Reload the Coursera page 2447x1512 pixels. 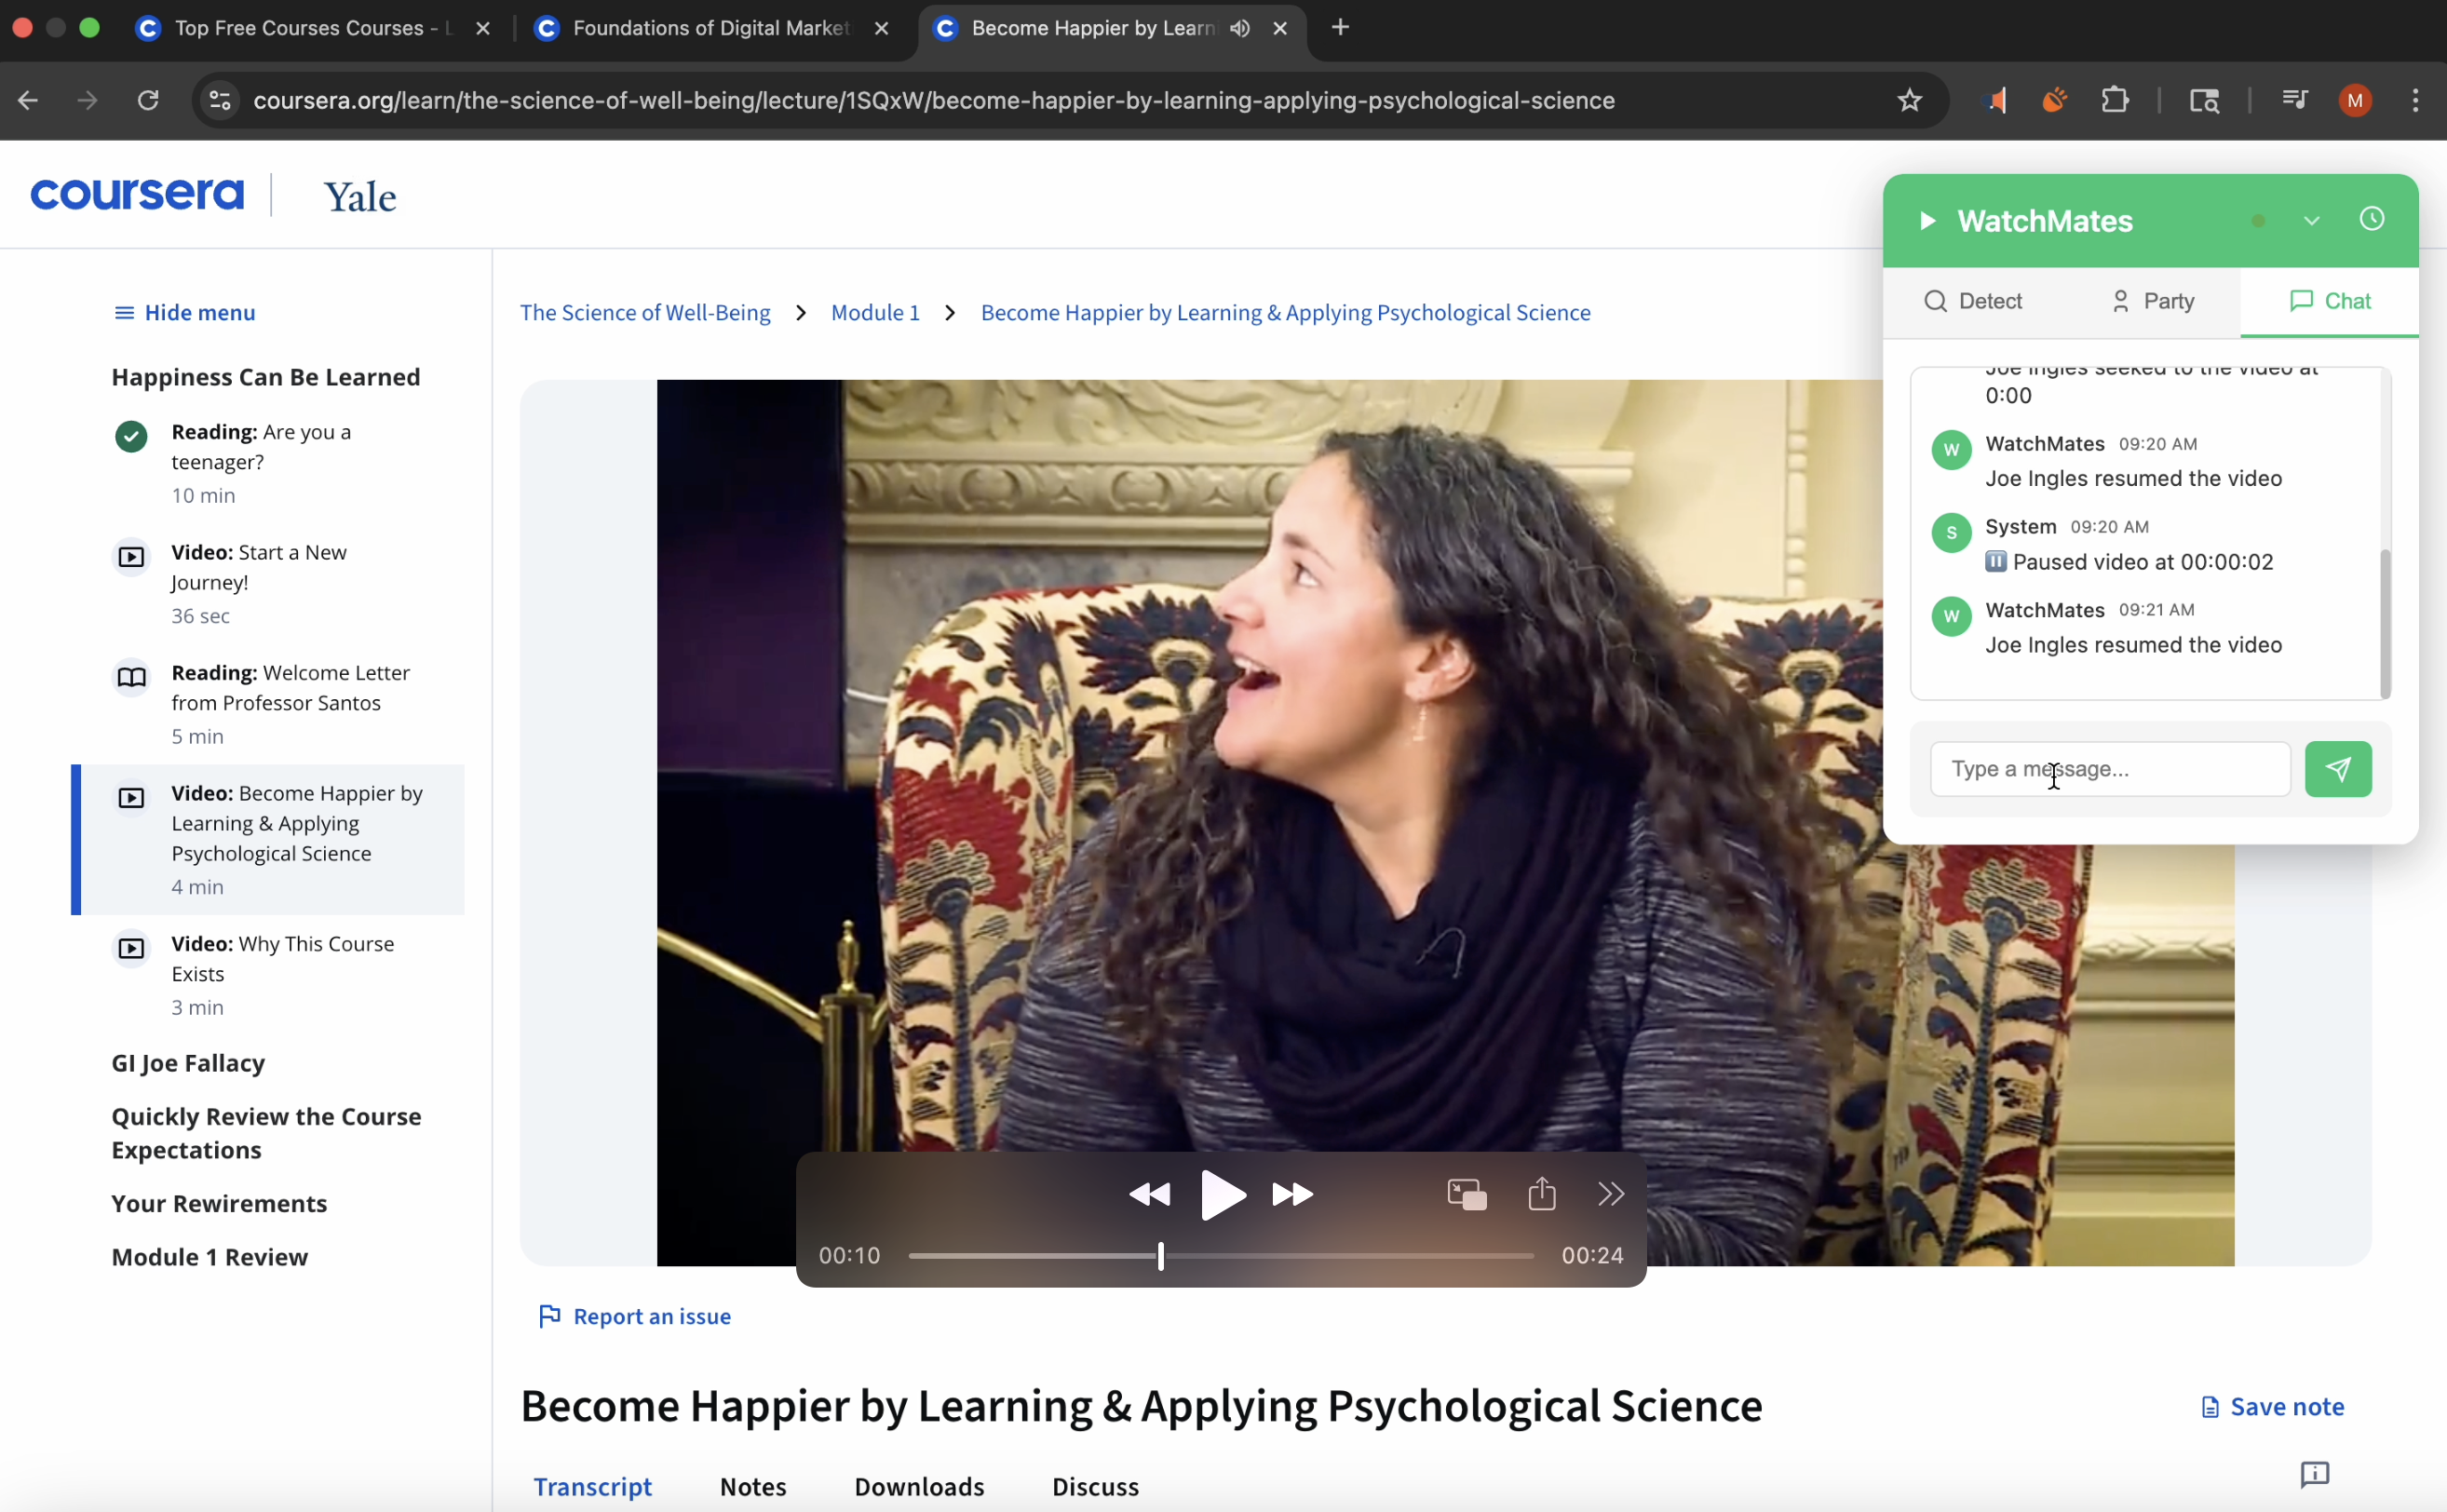[148, 100]
